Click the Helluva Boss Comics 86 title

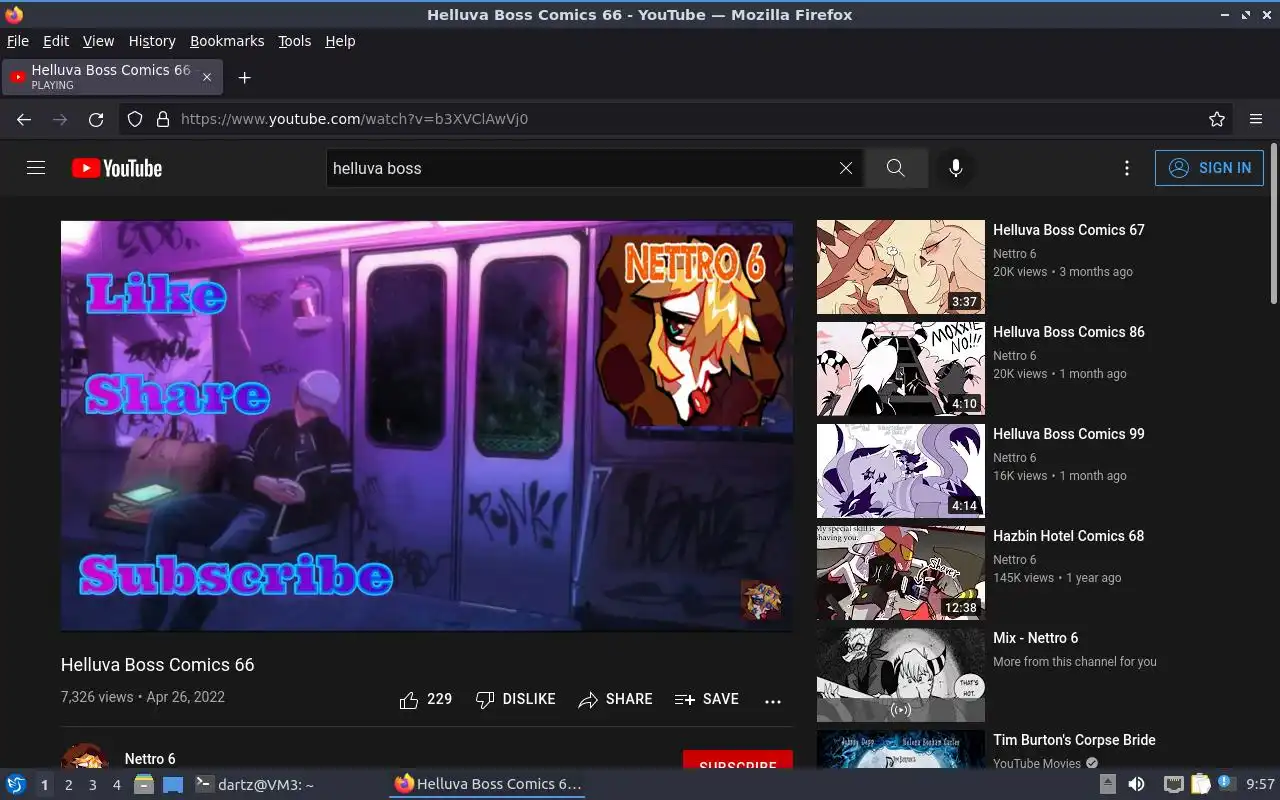pos(1069,332)
